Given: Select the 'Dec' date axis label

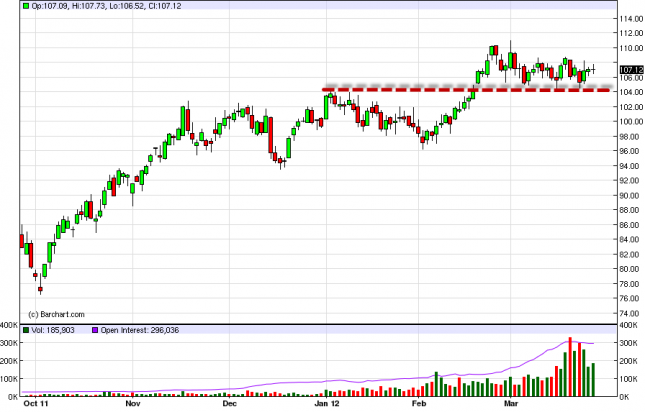Looking at the screenshot, I should tap(230, 404).
